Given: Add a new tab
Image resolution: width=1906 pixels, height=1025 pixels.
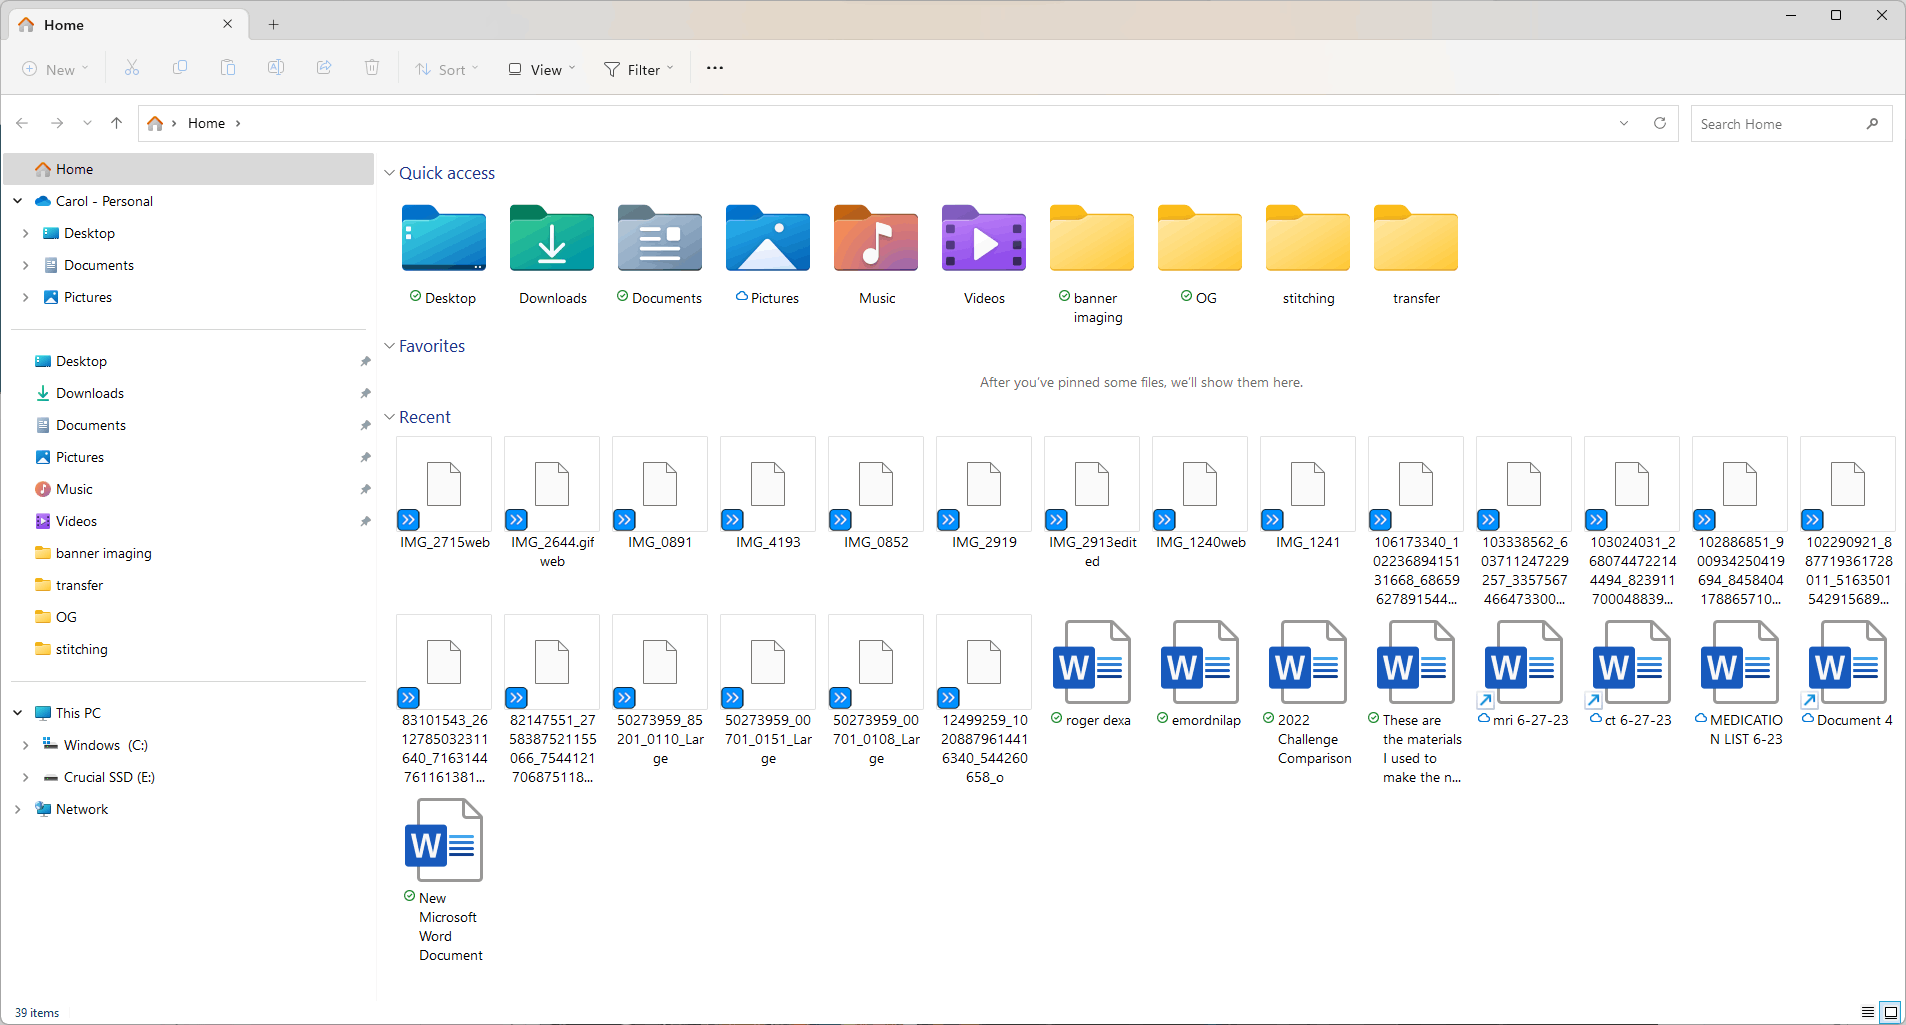Looking at the screenshot, I should (273, 24).
